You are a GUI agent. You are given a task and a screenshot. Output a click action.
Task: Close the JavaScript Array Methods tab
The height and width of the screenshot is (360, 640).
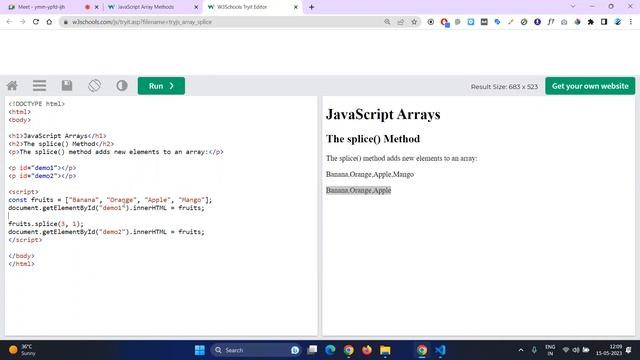click(196, 7)
